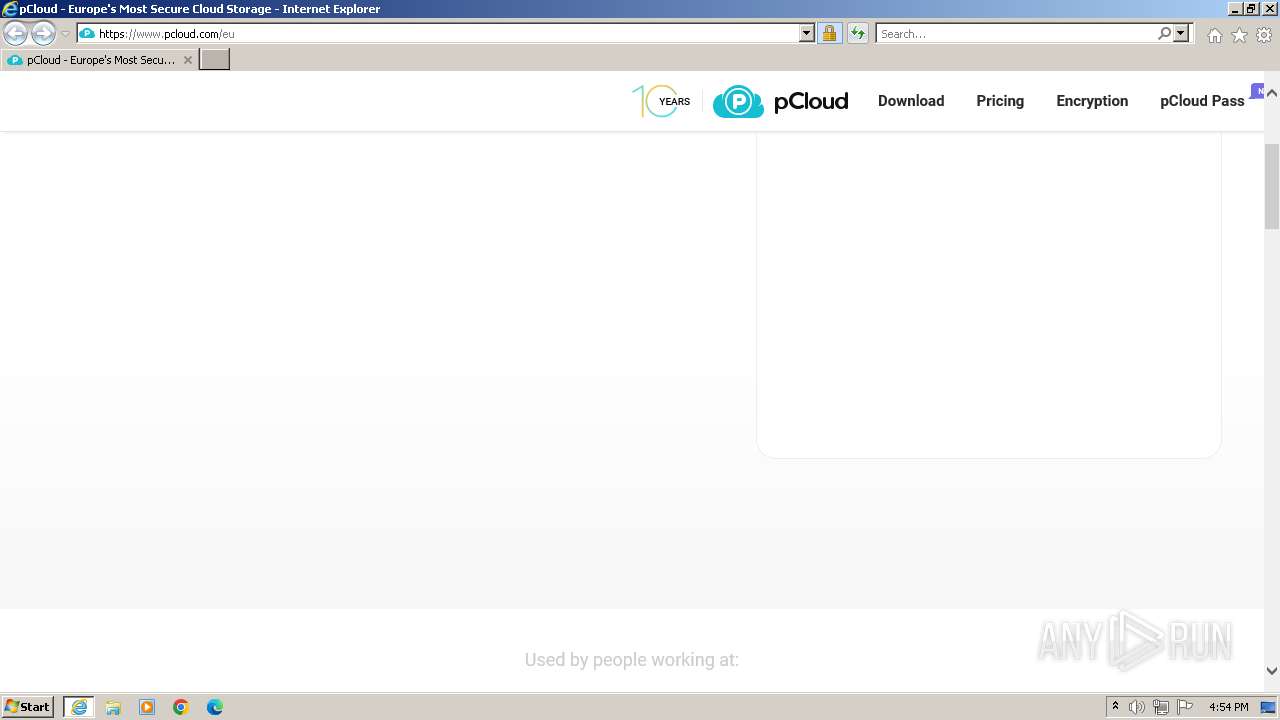Click the pCloud cloud logo
This screenshot has height=720, width=1280.
[x=780, y=101]
